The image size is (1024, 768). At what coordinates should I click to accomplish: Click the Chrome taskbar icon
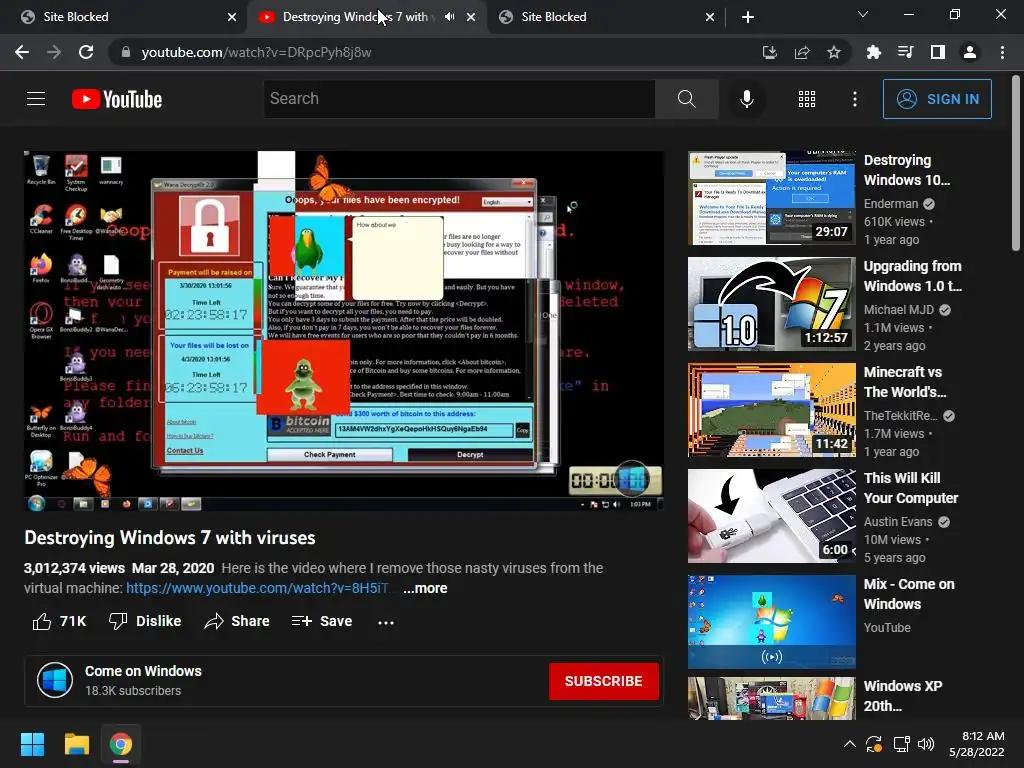click(121, 744)
